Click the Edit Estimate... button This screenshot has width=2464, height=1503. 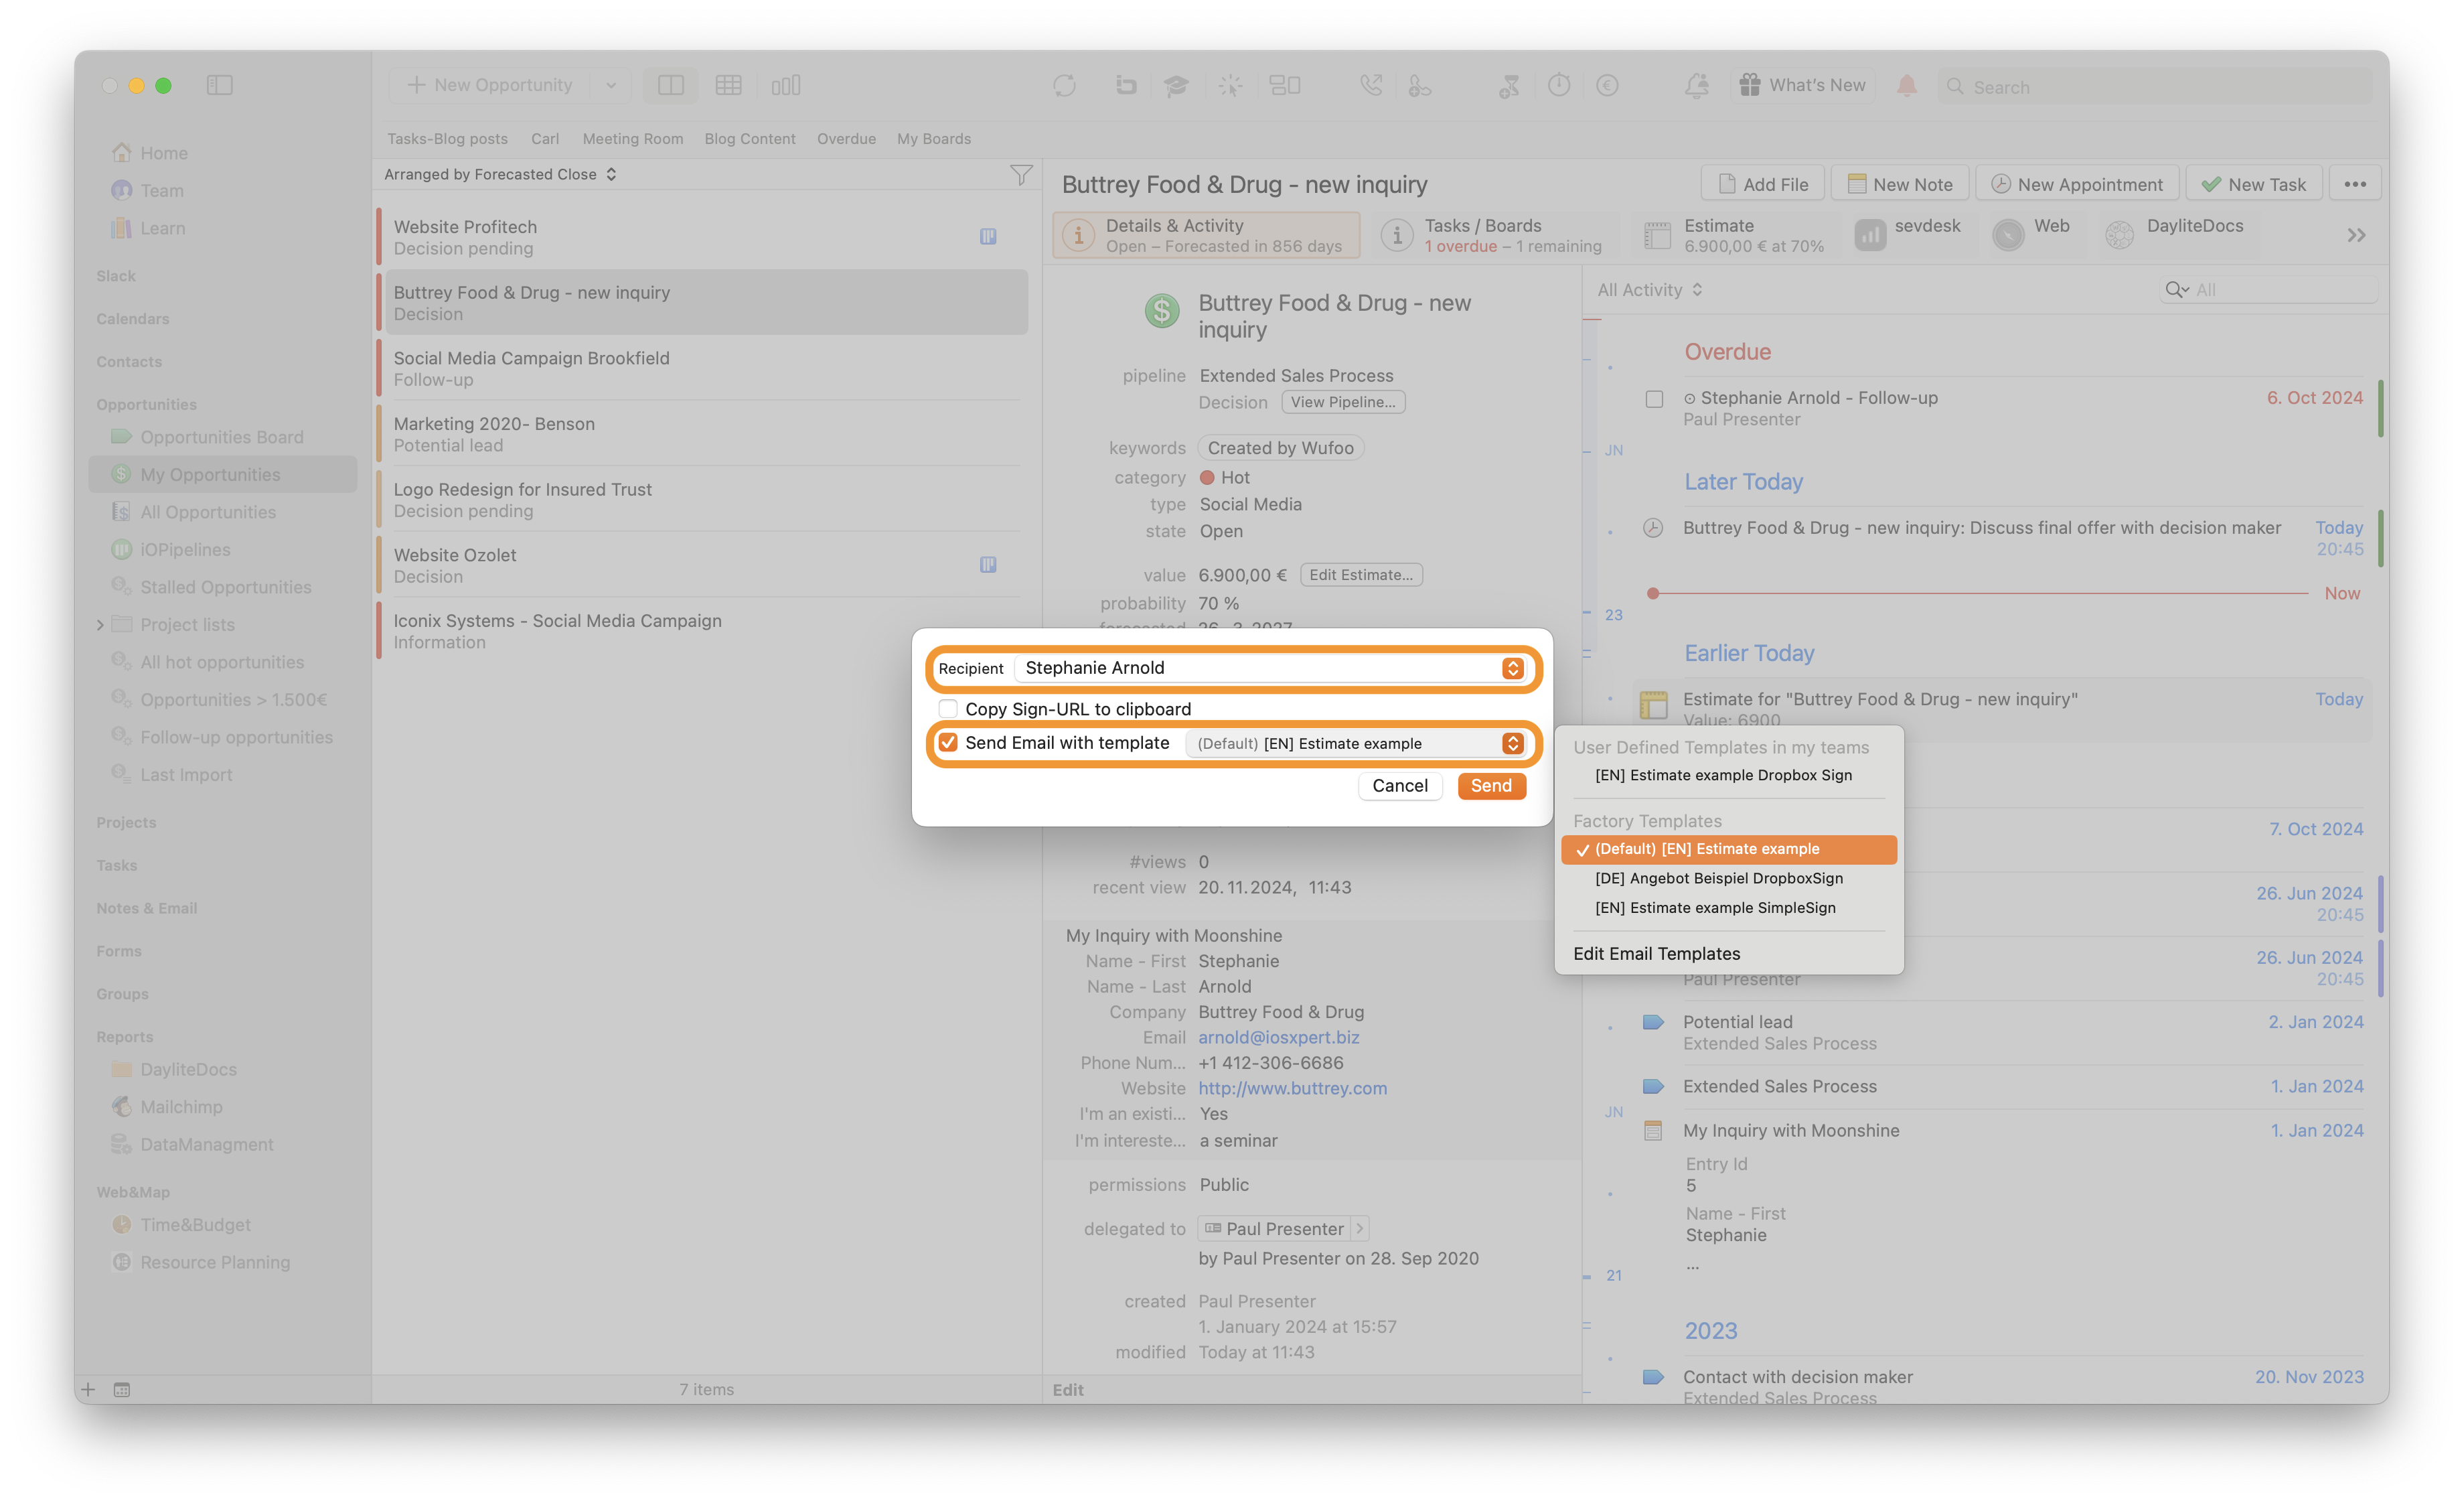click(1361, 575)
